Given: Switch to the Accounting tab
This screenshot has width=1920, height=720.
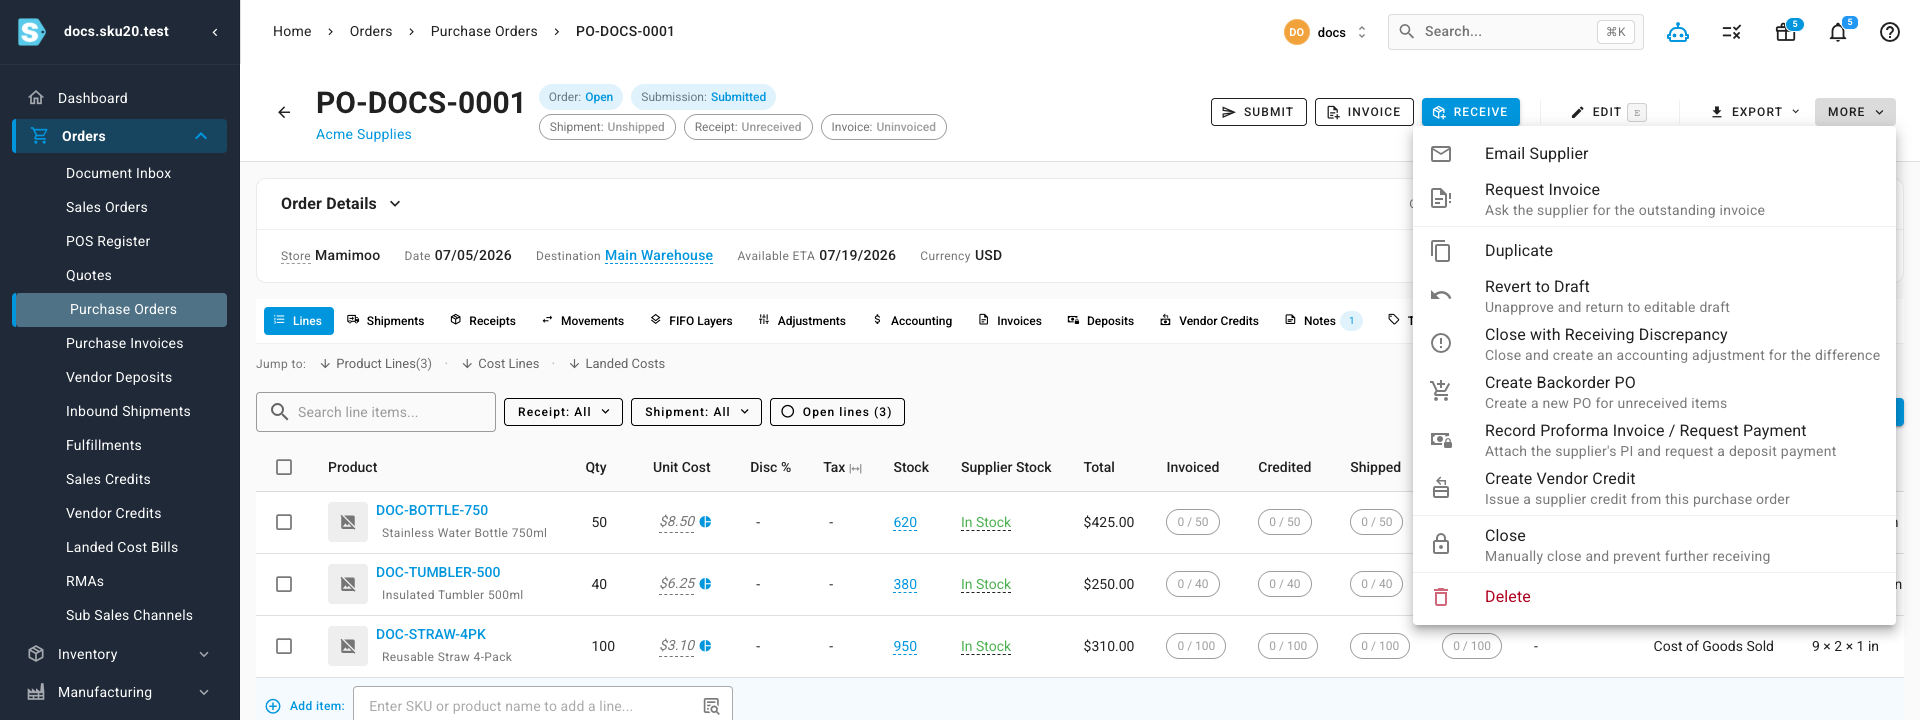Looking at the screenshot, I should 912,321.
